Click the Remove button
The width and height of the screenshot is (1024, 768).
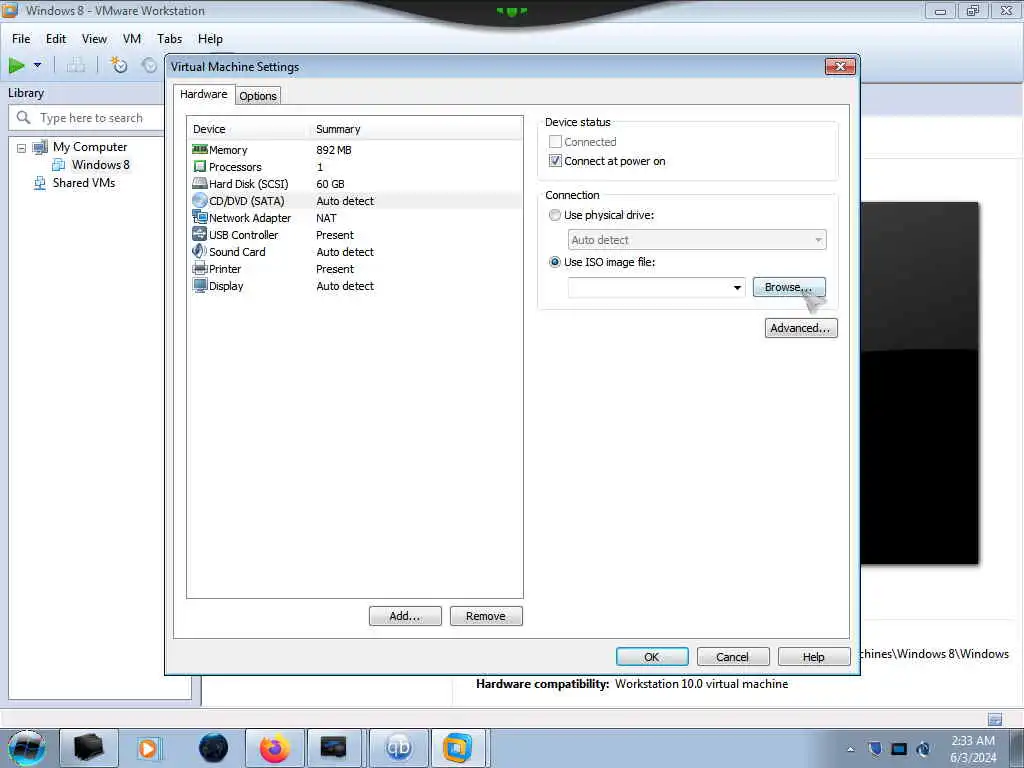point(486,616)
